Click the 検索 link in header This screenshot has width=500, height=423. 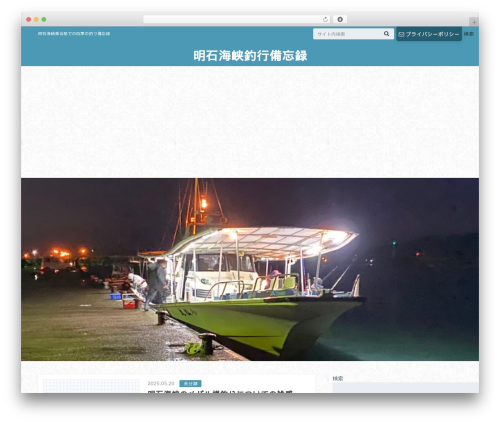[469, 34]
